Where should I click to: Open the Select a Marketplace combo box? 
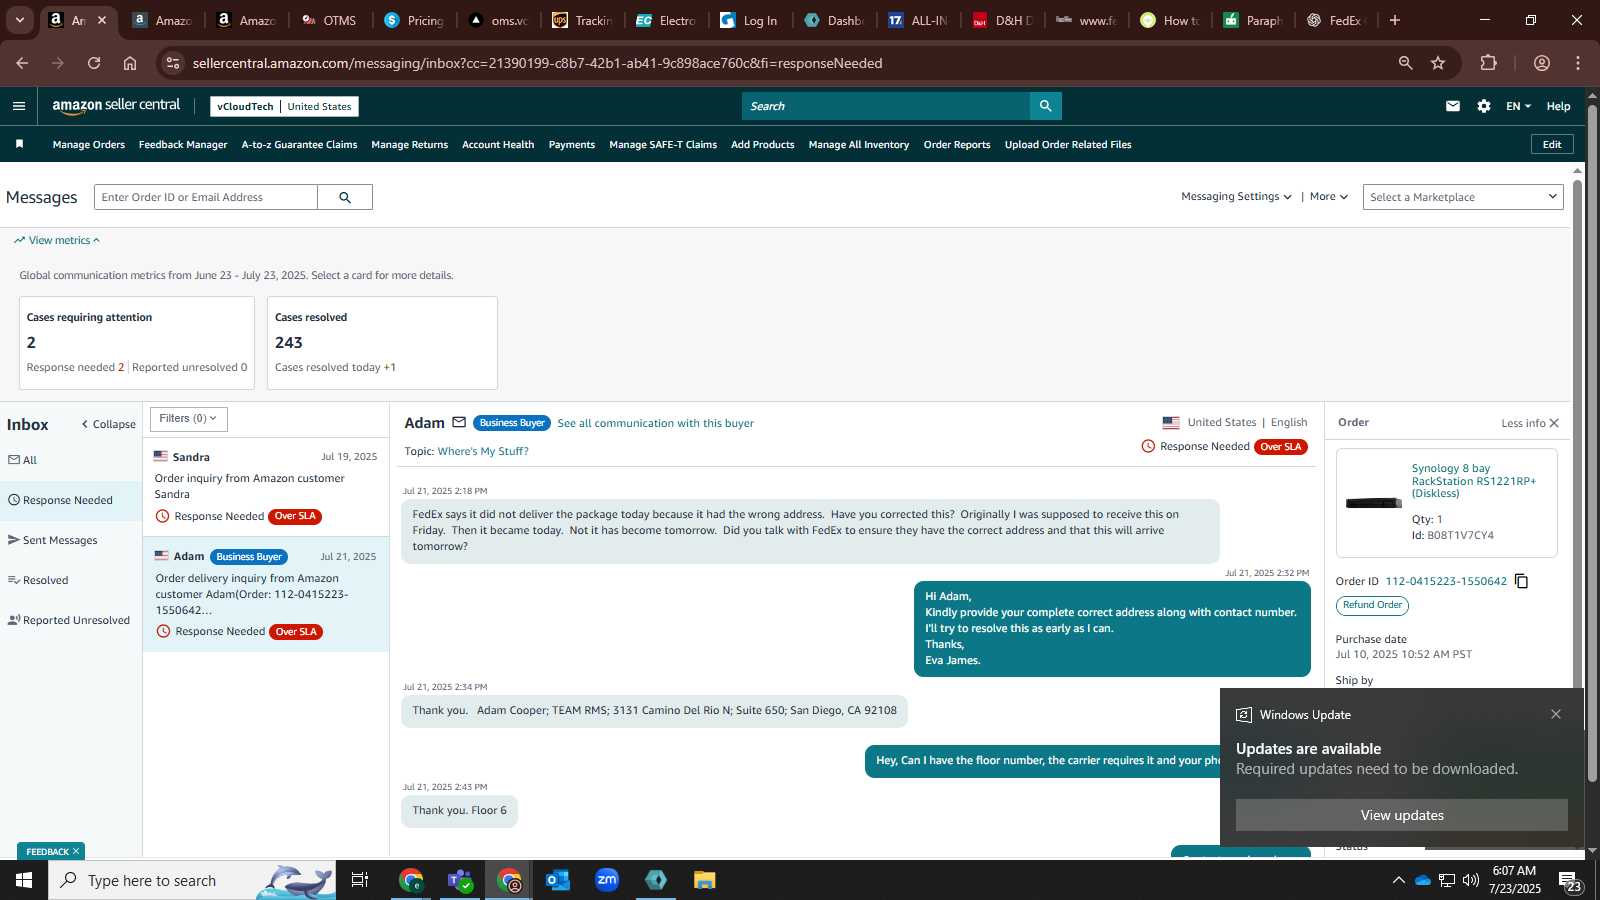tap(1463, 197)
